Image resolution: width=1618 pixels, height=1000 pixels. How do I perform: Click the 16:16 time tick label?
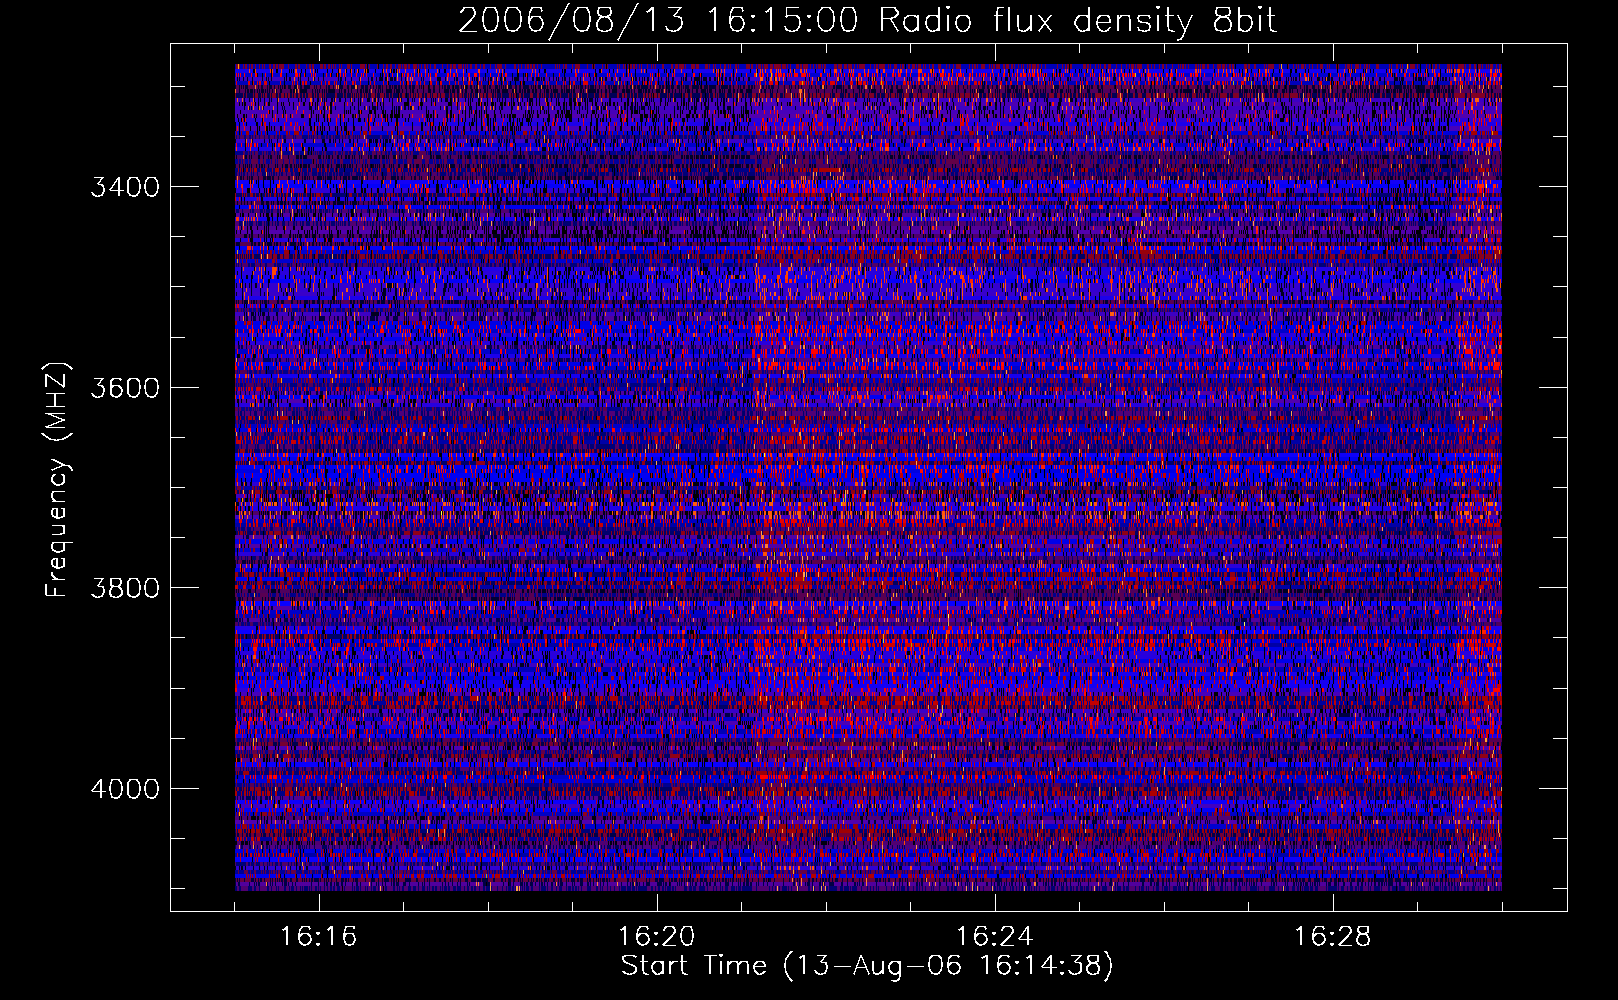319,937
